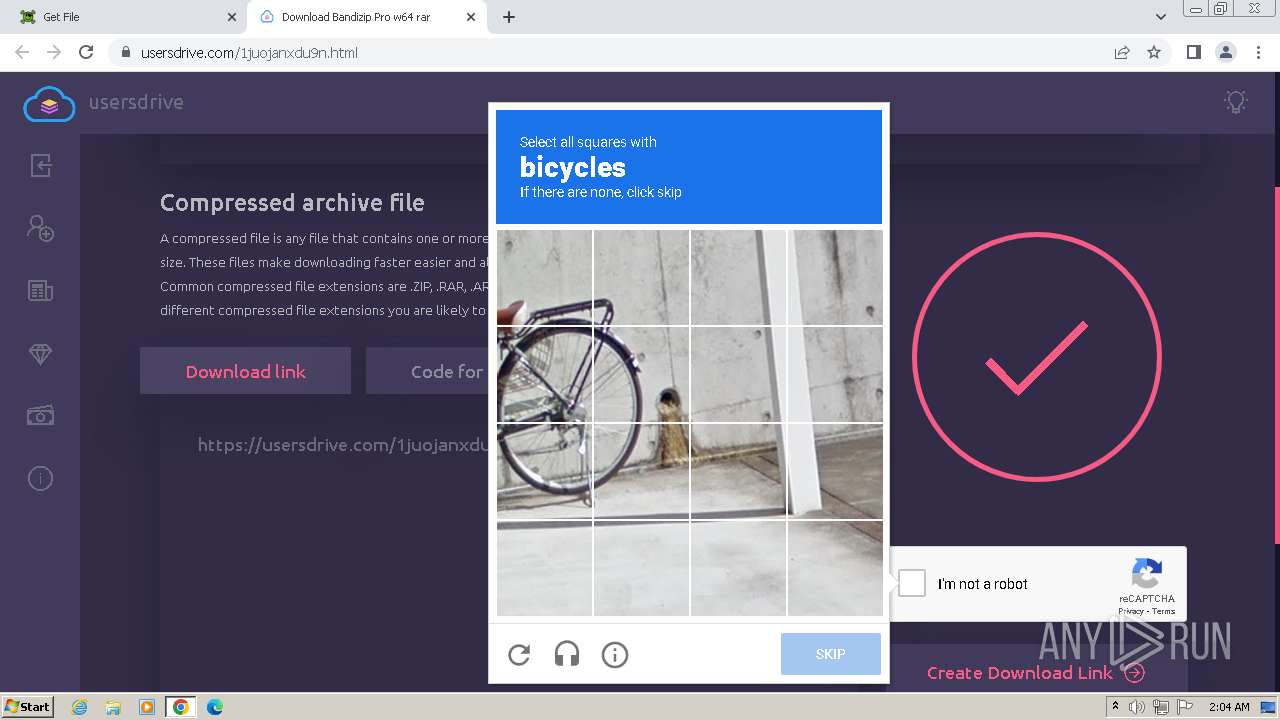Open the money sidebar icon

[40, 416]
